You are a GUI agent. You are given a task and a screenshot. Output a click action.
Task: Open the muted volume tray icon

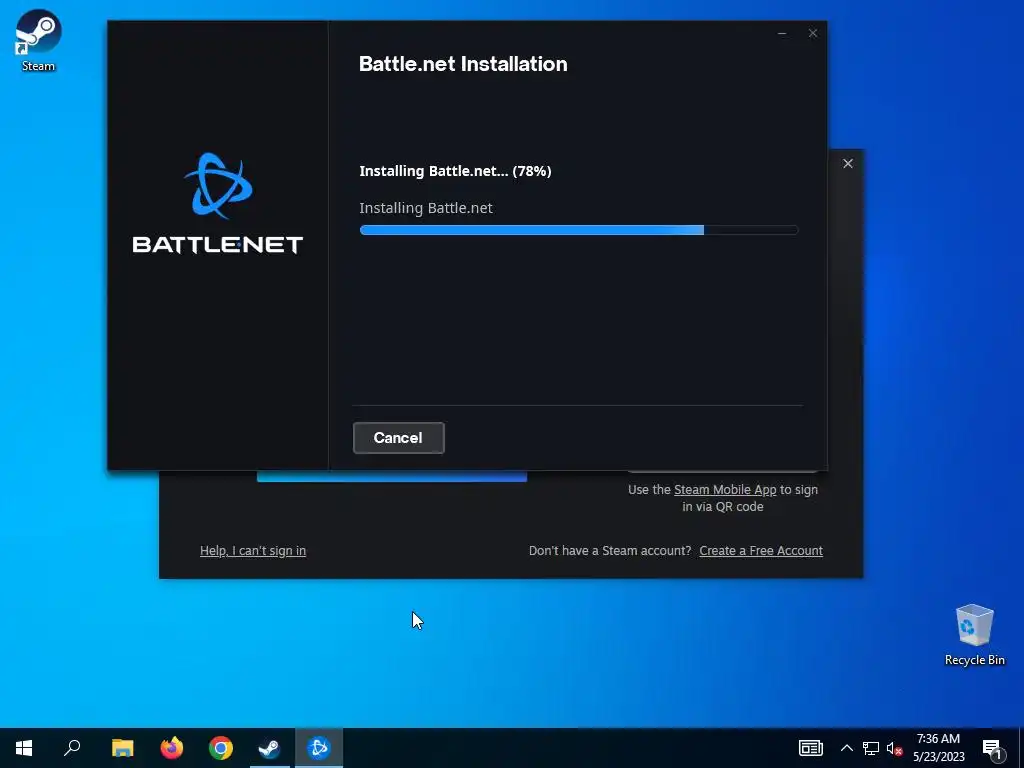894,748
